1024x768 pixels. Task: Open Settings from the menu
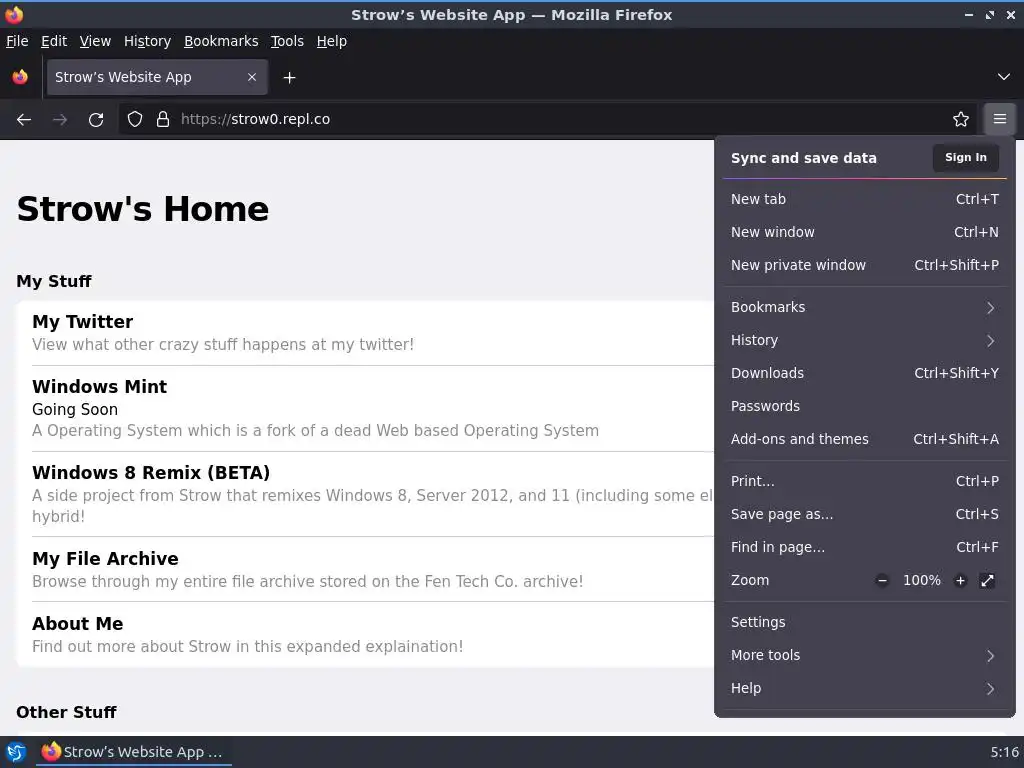click(x=865, y=622)
